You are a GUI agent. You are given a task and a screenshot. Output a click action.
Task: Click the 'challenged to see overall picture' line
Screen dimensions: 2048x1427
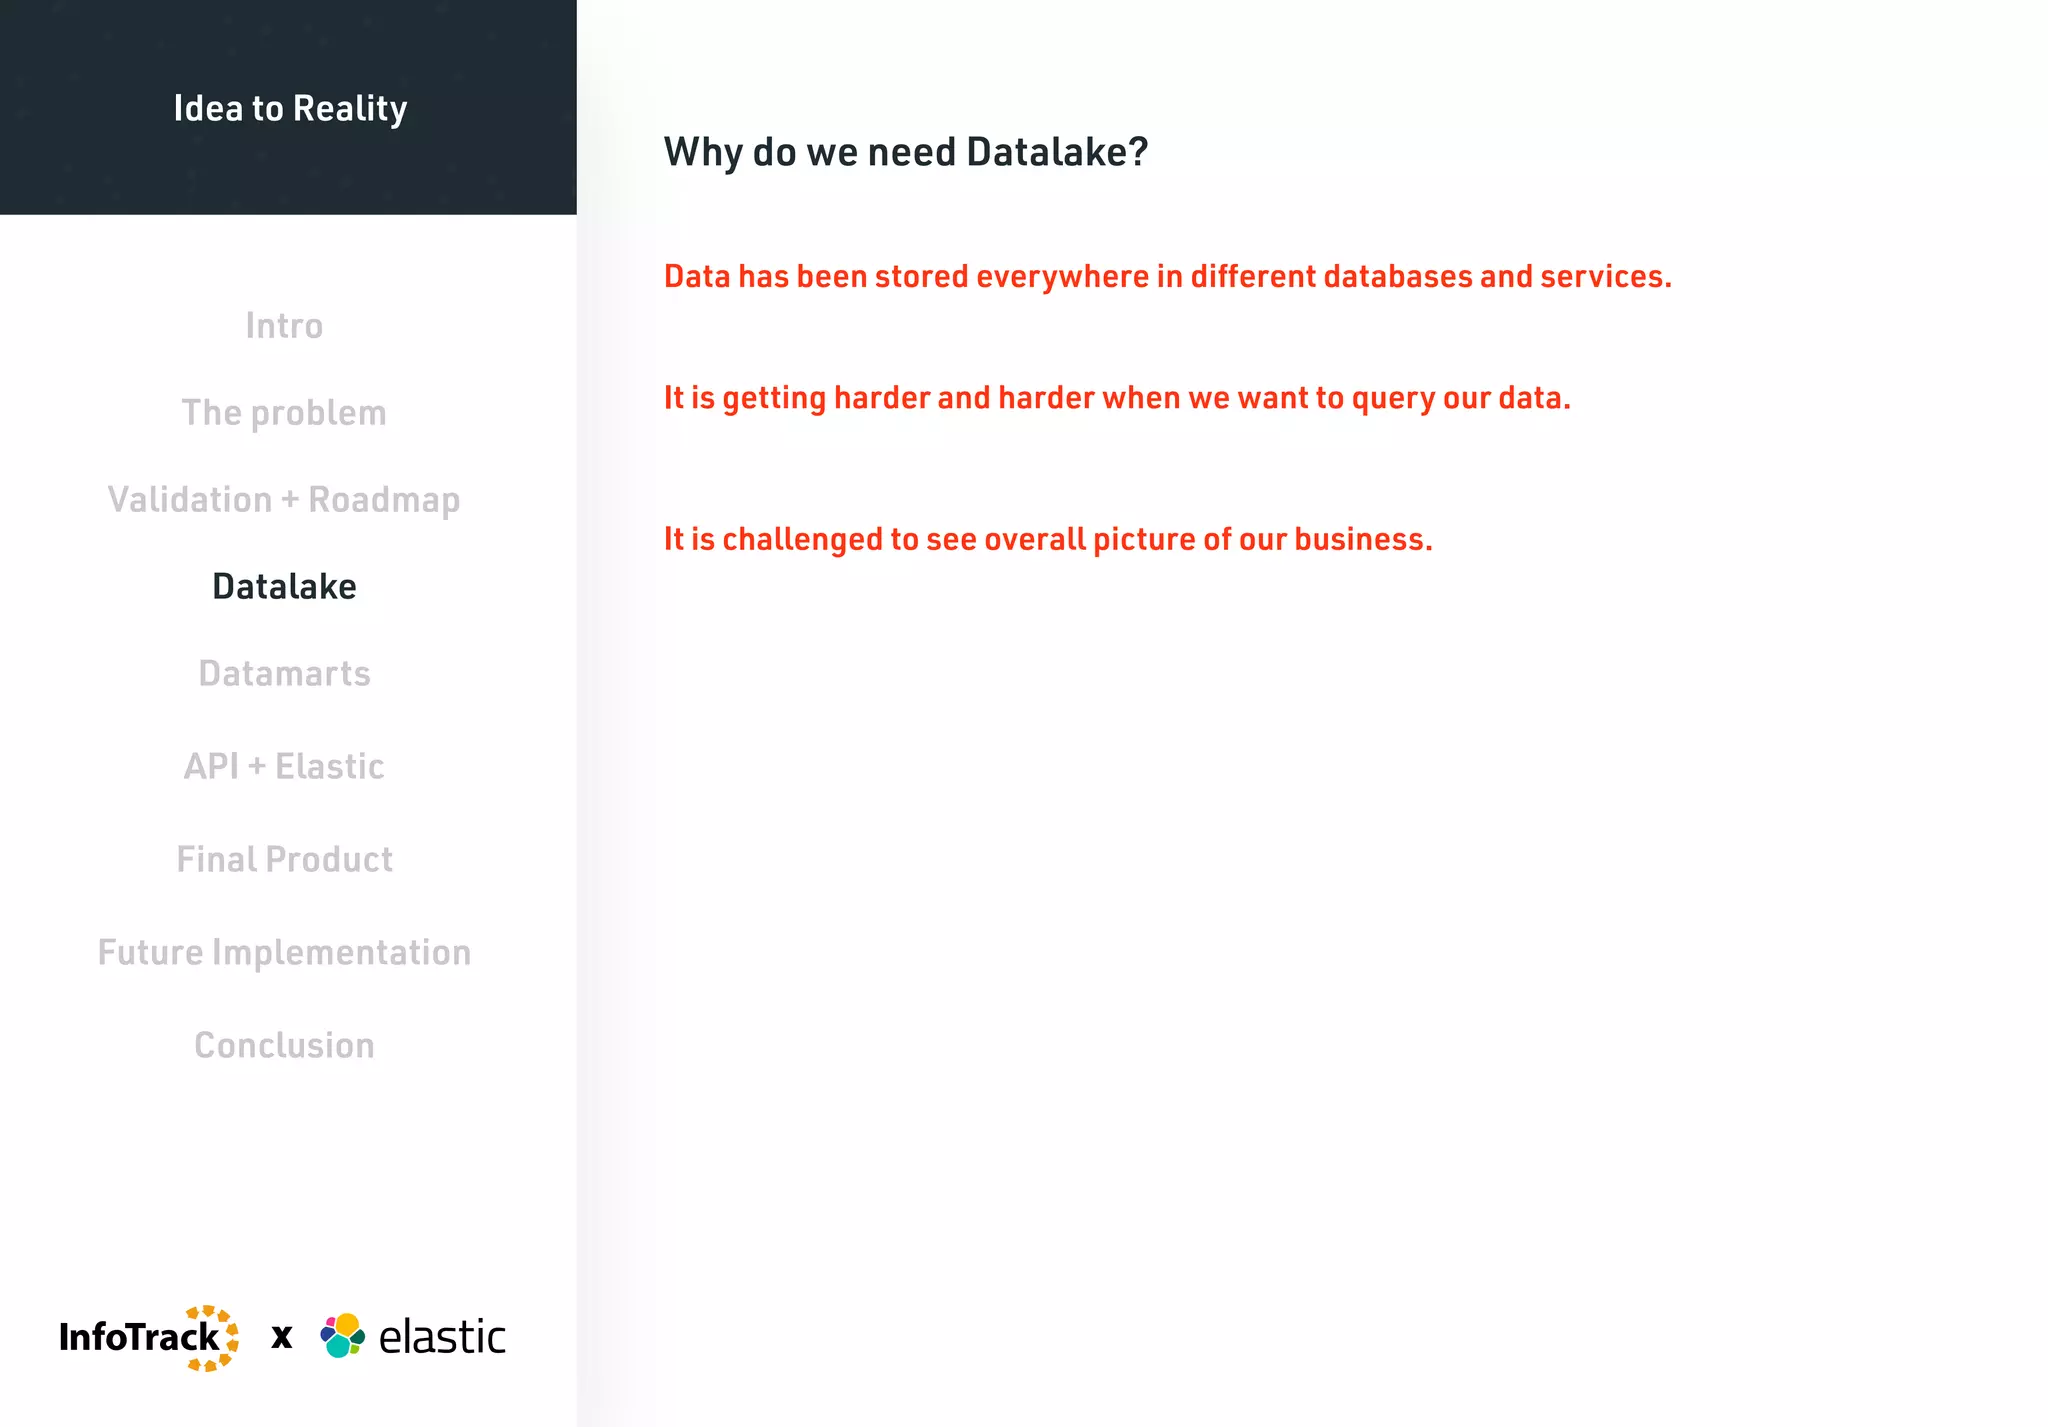click(1048, 540)
